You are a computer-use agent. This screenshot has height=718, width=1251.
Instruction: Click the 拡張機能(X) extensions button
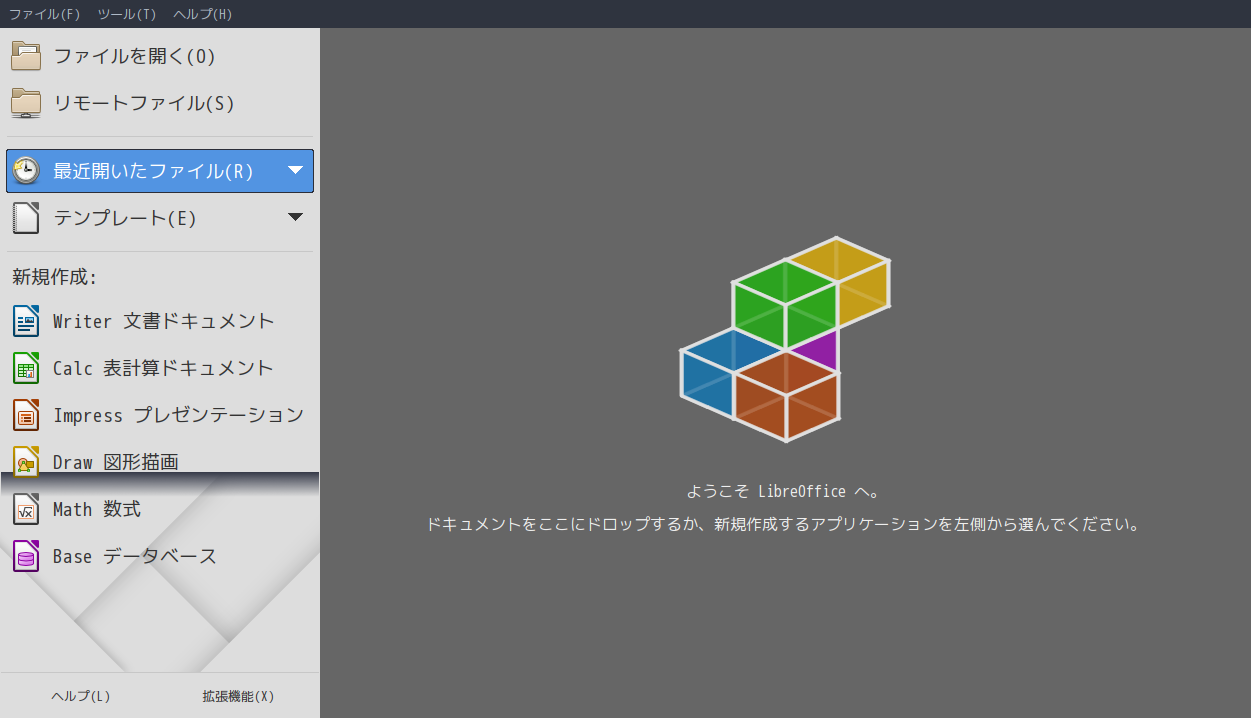coord(238,696)
